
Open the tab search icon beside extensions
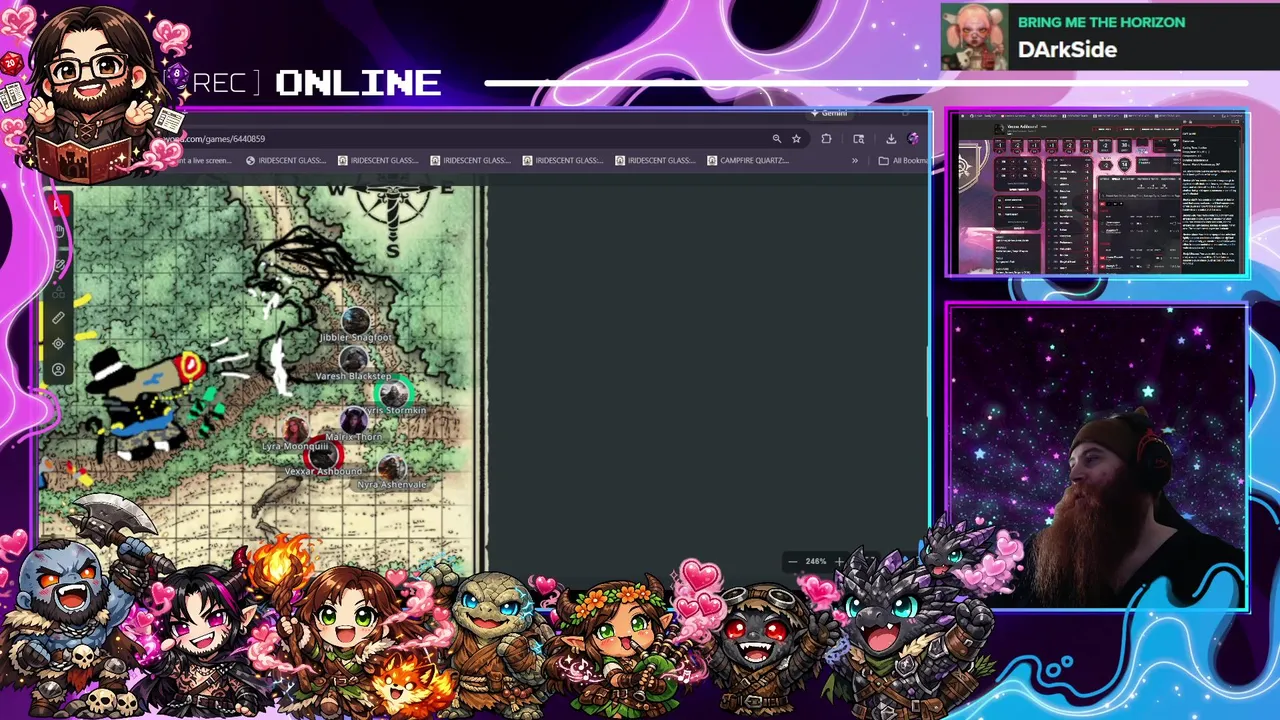pos(858,139)
